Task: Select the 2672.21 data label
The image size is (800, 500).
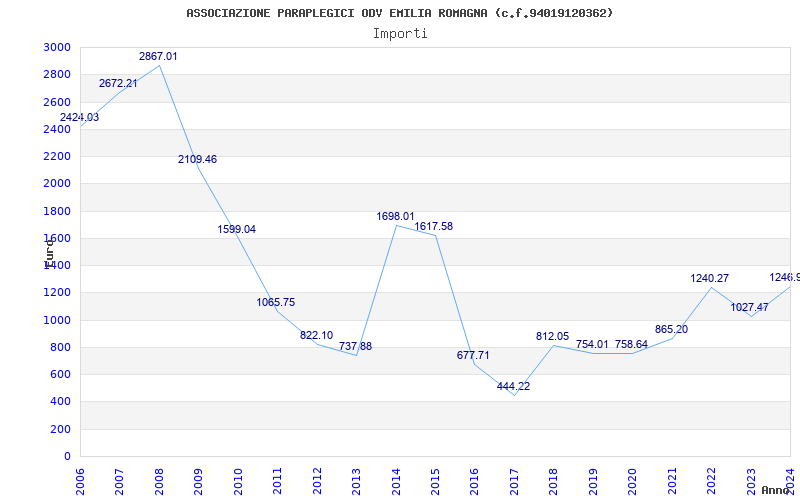Action: click(118, 83)
